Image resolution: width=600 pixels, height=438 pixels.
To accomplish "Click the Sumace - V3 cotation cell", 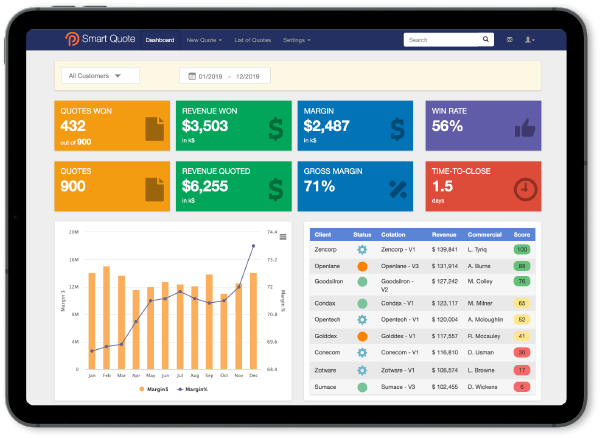I will [398, 387].
